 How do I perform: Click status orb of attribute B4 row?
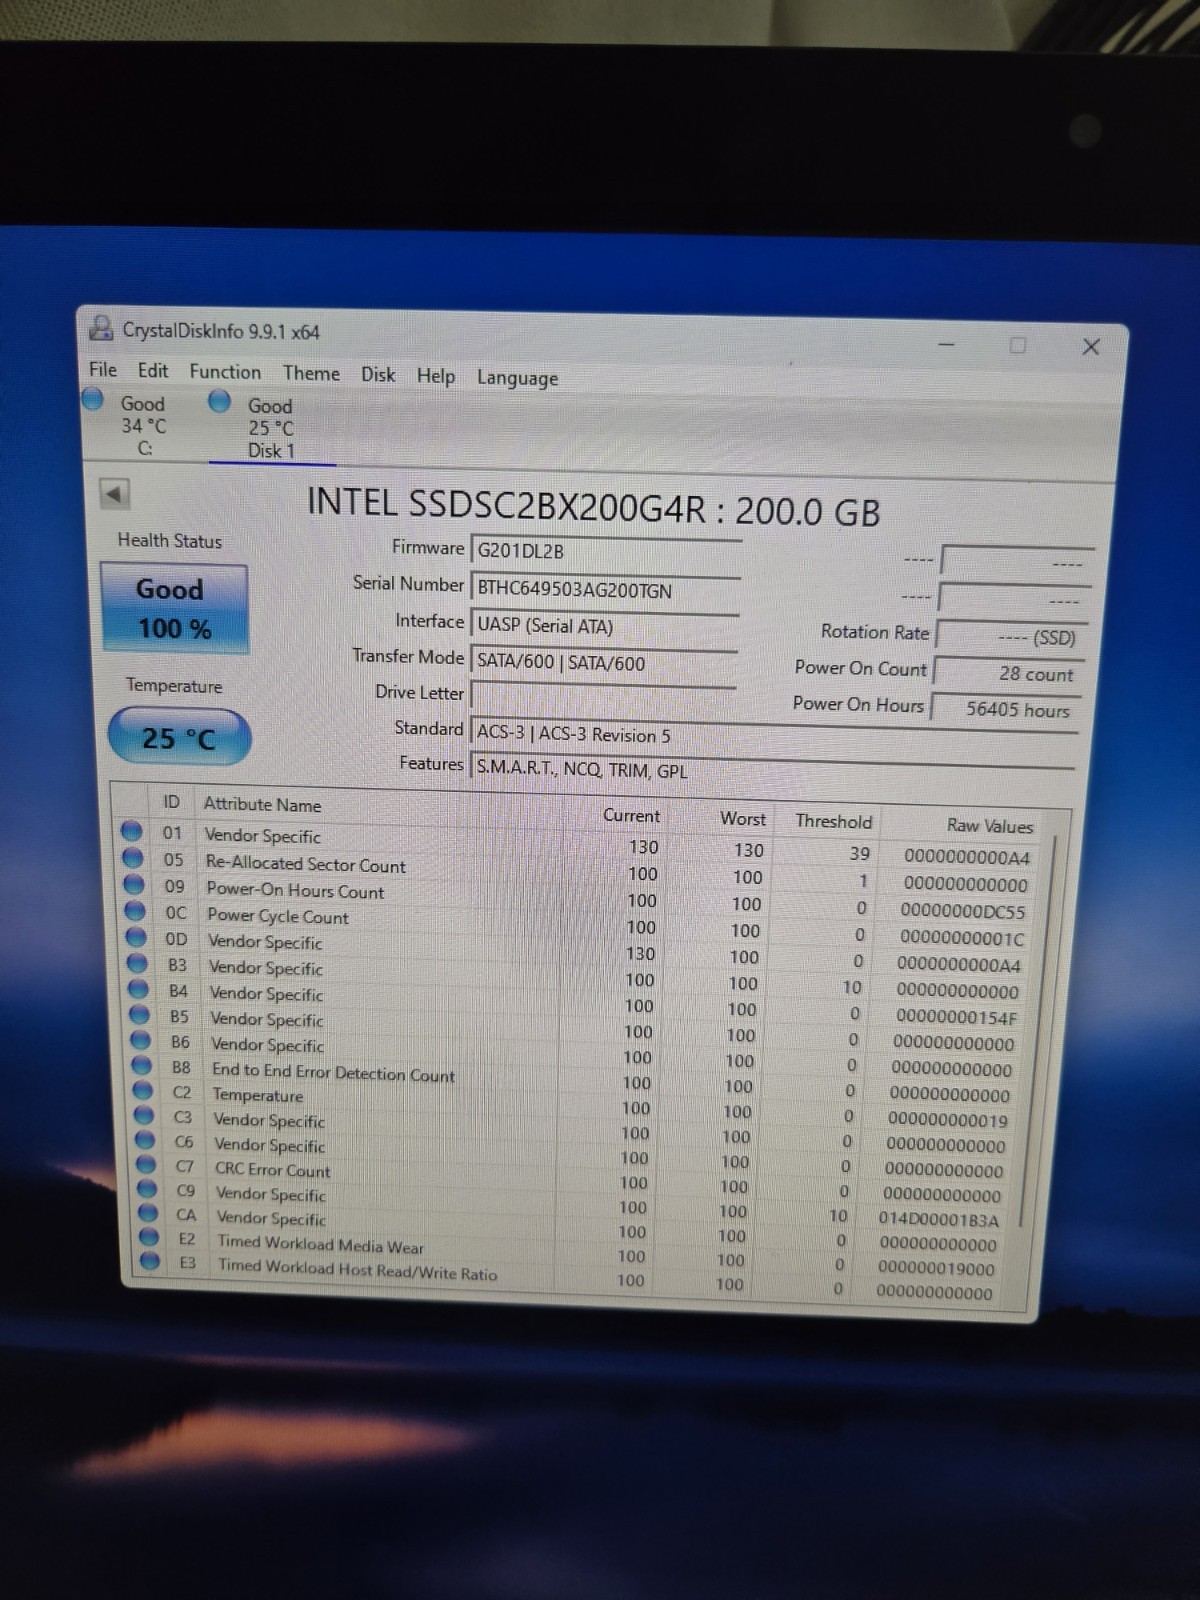pos(139,989)
